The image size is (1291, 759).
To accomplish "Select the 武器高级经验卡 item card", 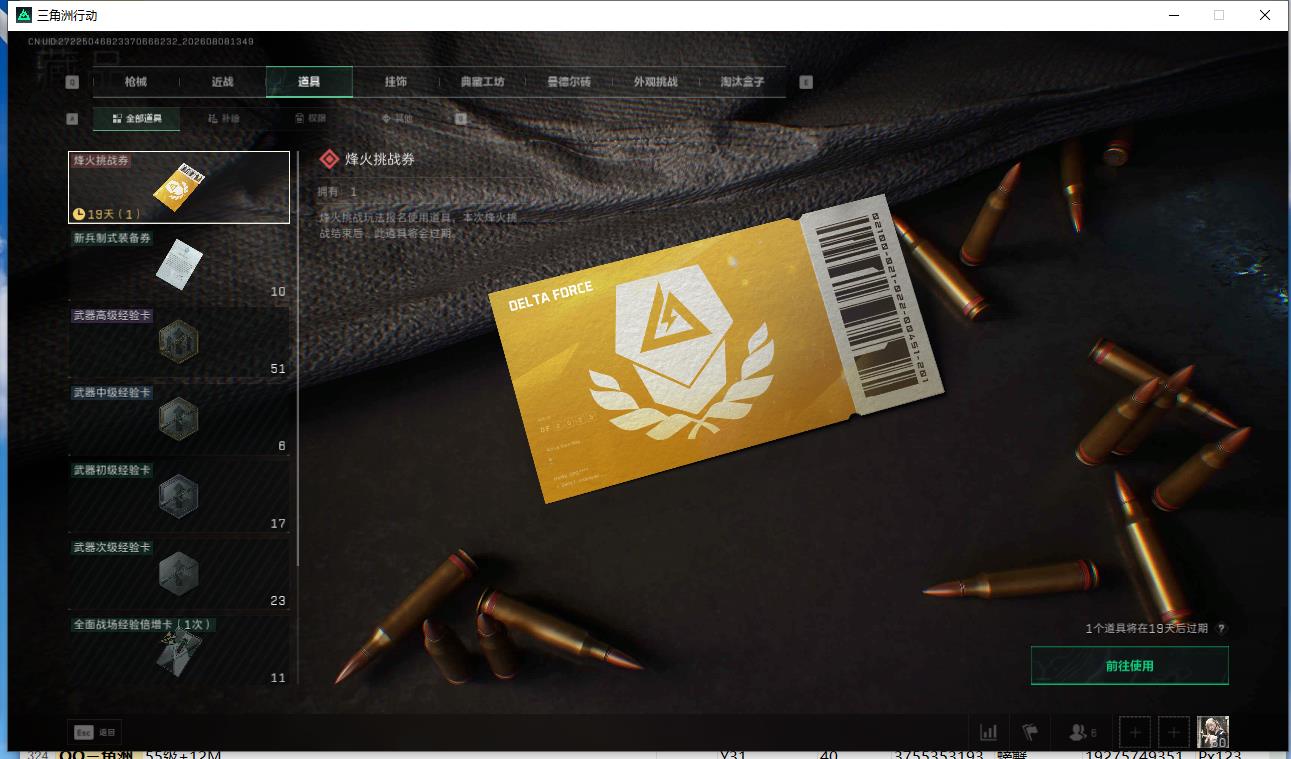I will (179, 342).
